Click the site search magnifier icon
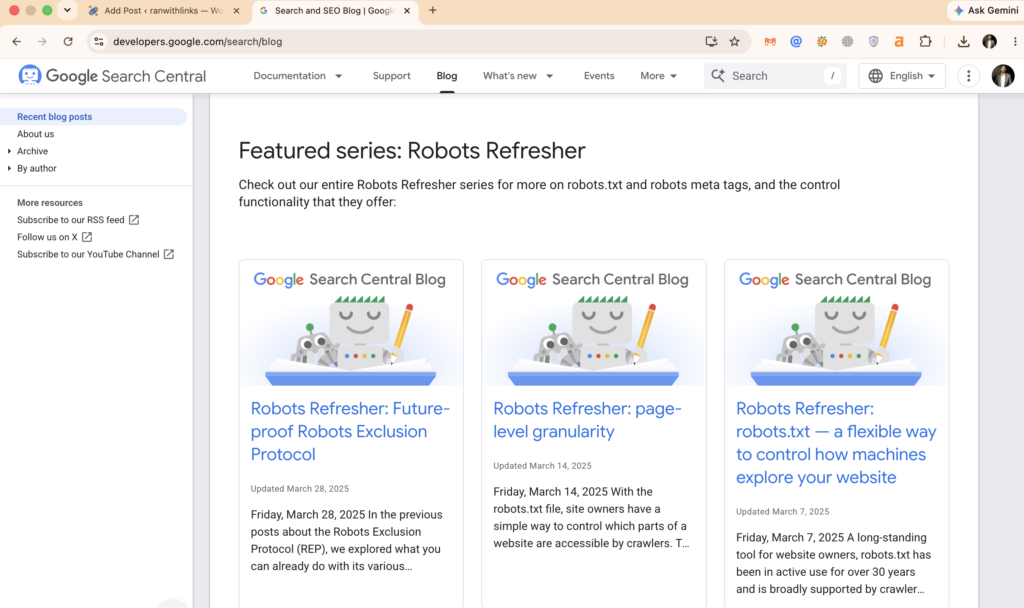Viewport: 1024px width, 608px height. click(x=718, y=76)
